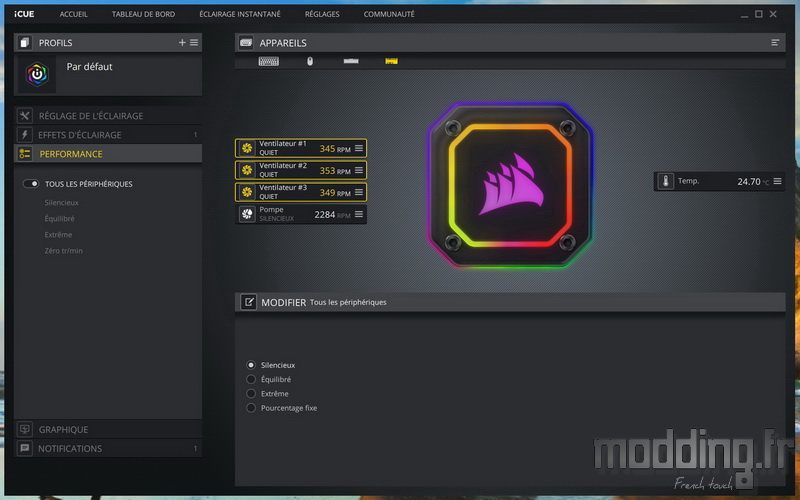Click the notifications count badge
Screen dimensions: 800x500
[x=195, y=448]
